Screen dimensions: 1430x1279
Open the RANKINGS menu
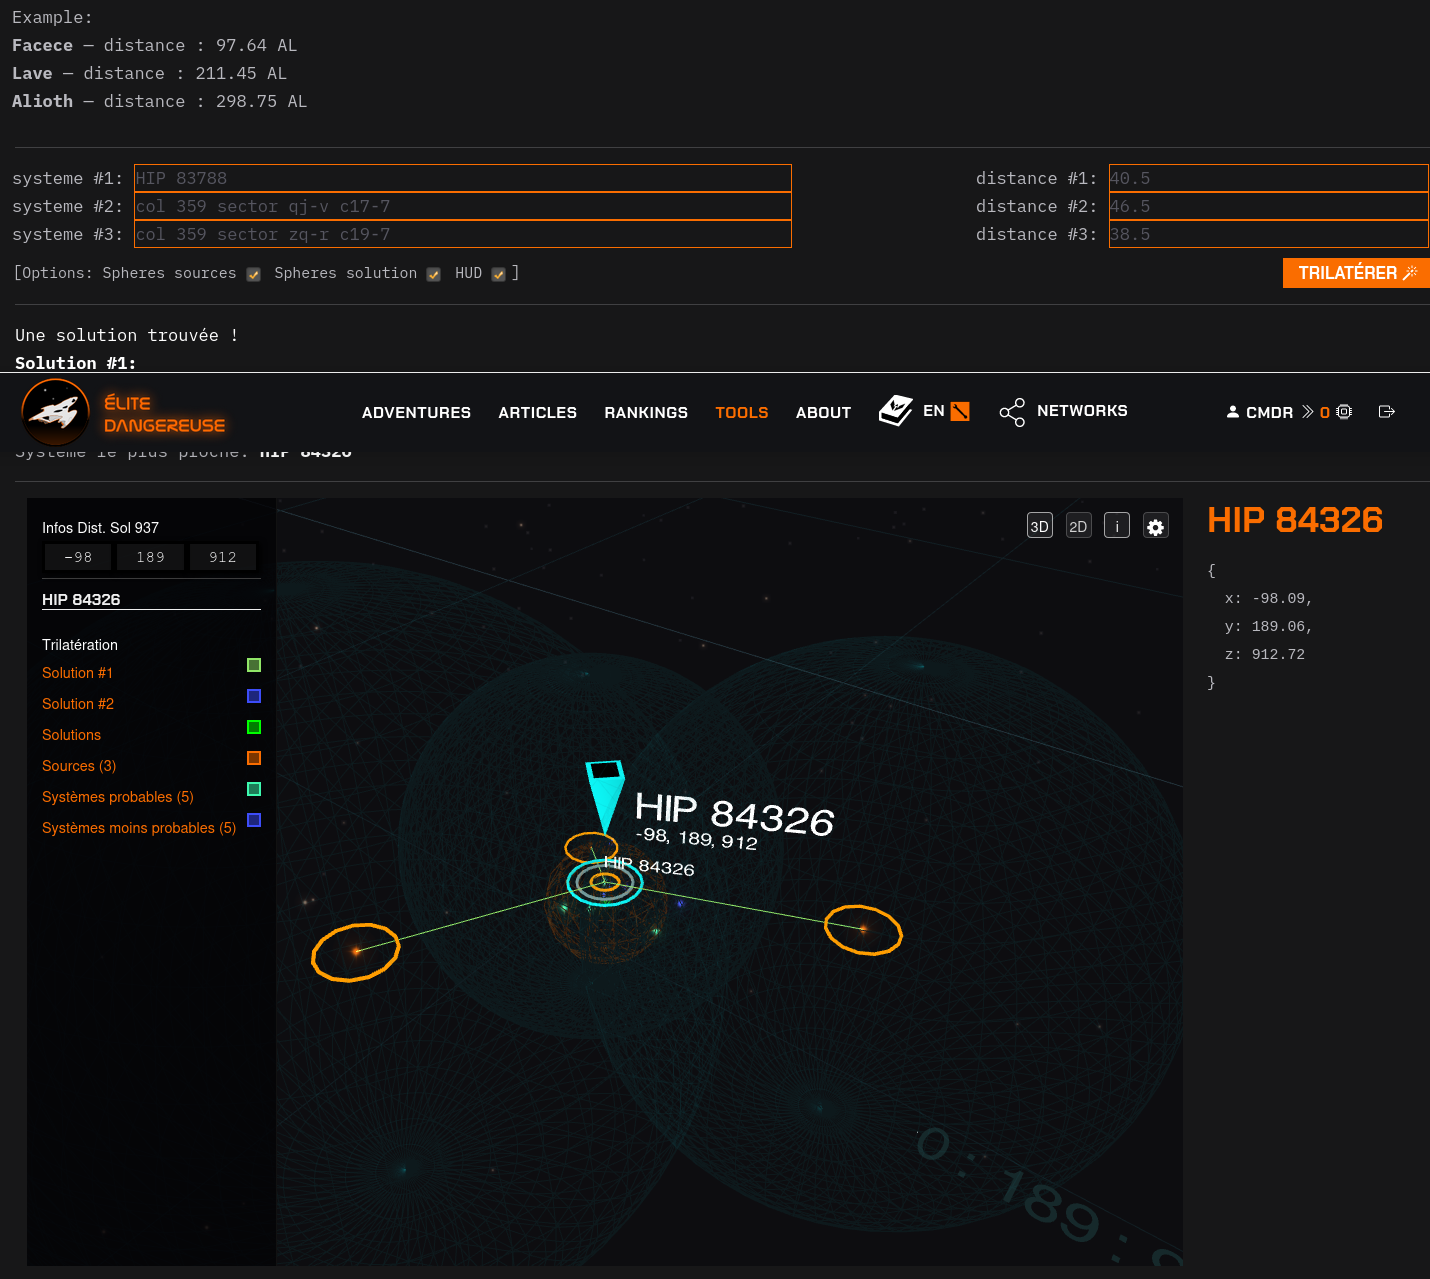646,412
